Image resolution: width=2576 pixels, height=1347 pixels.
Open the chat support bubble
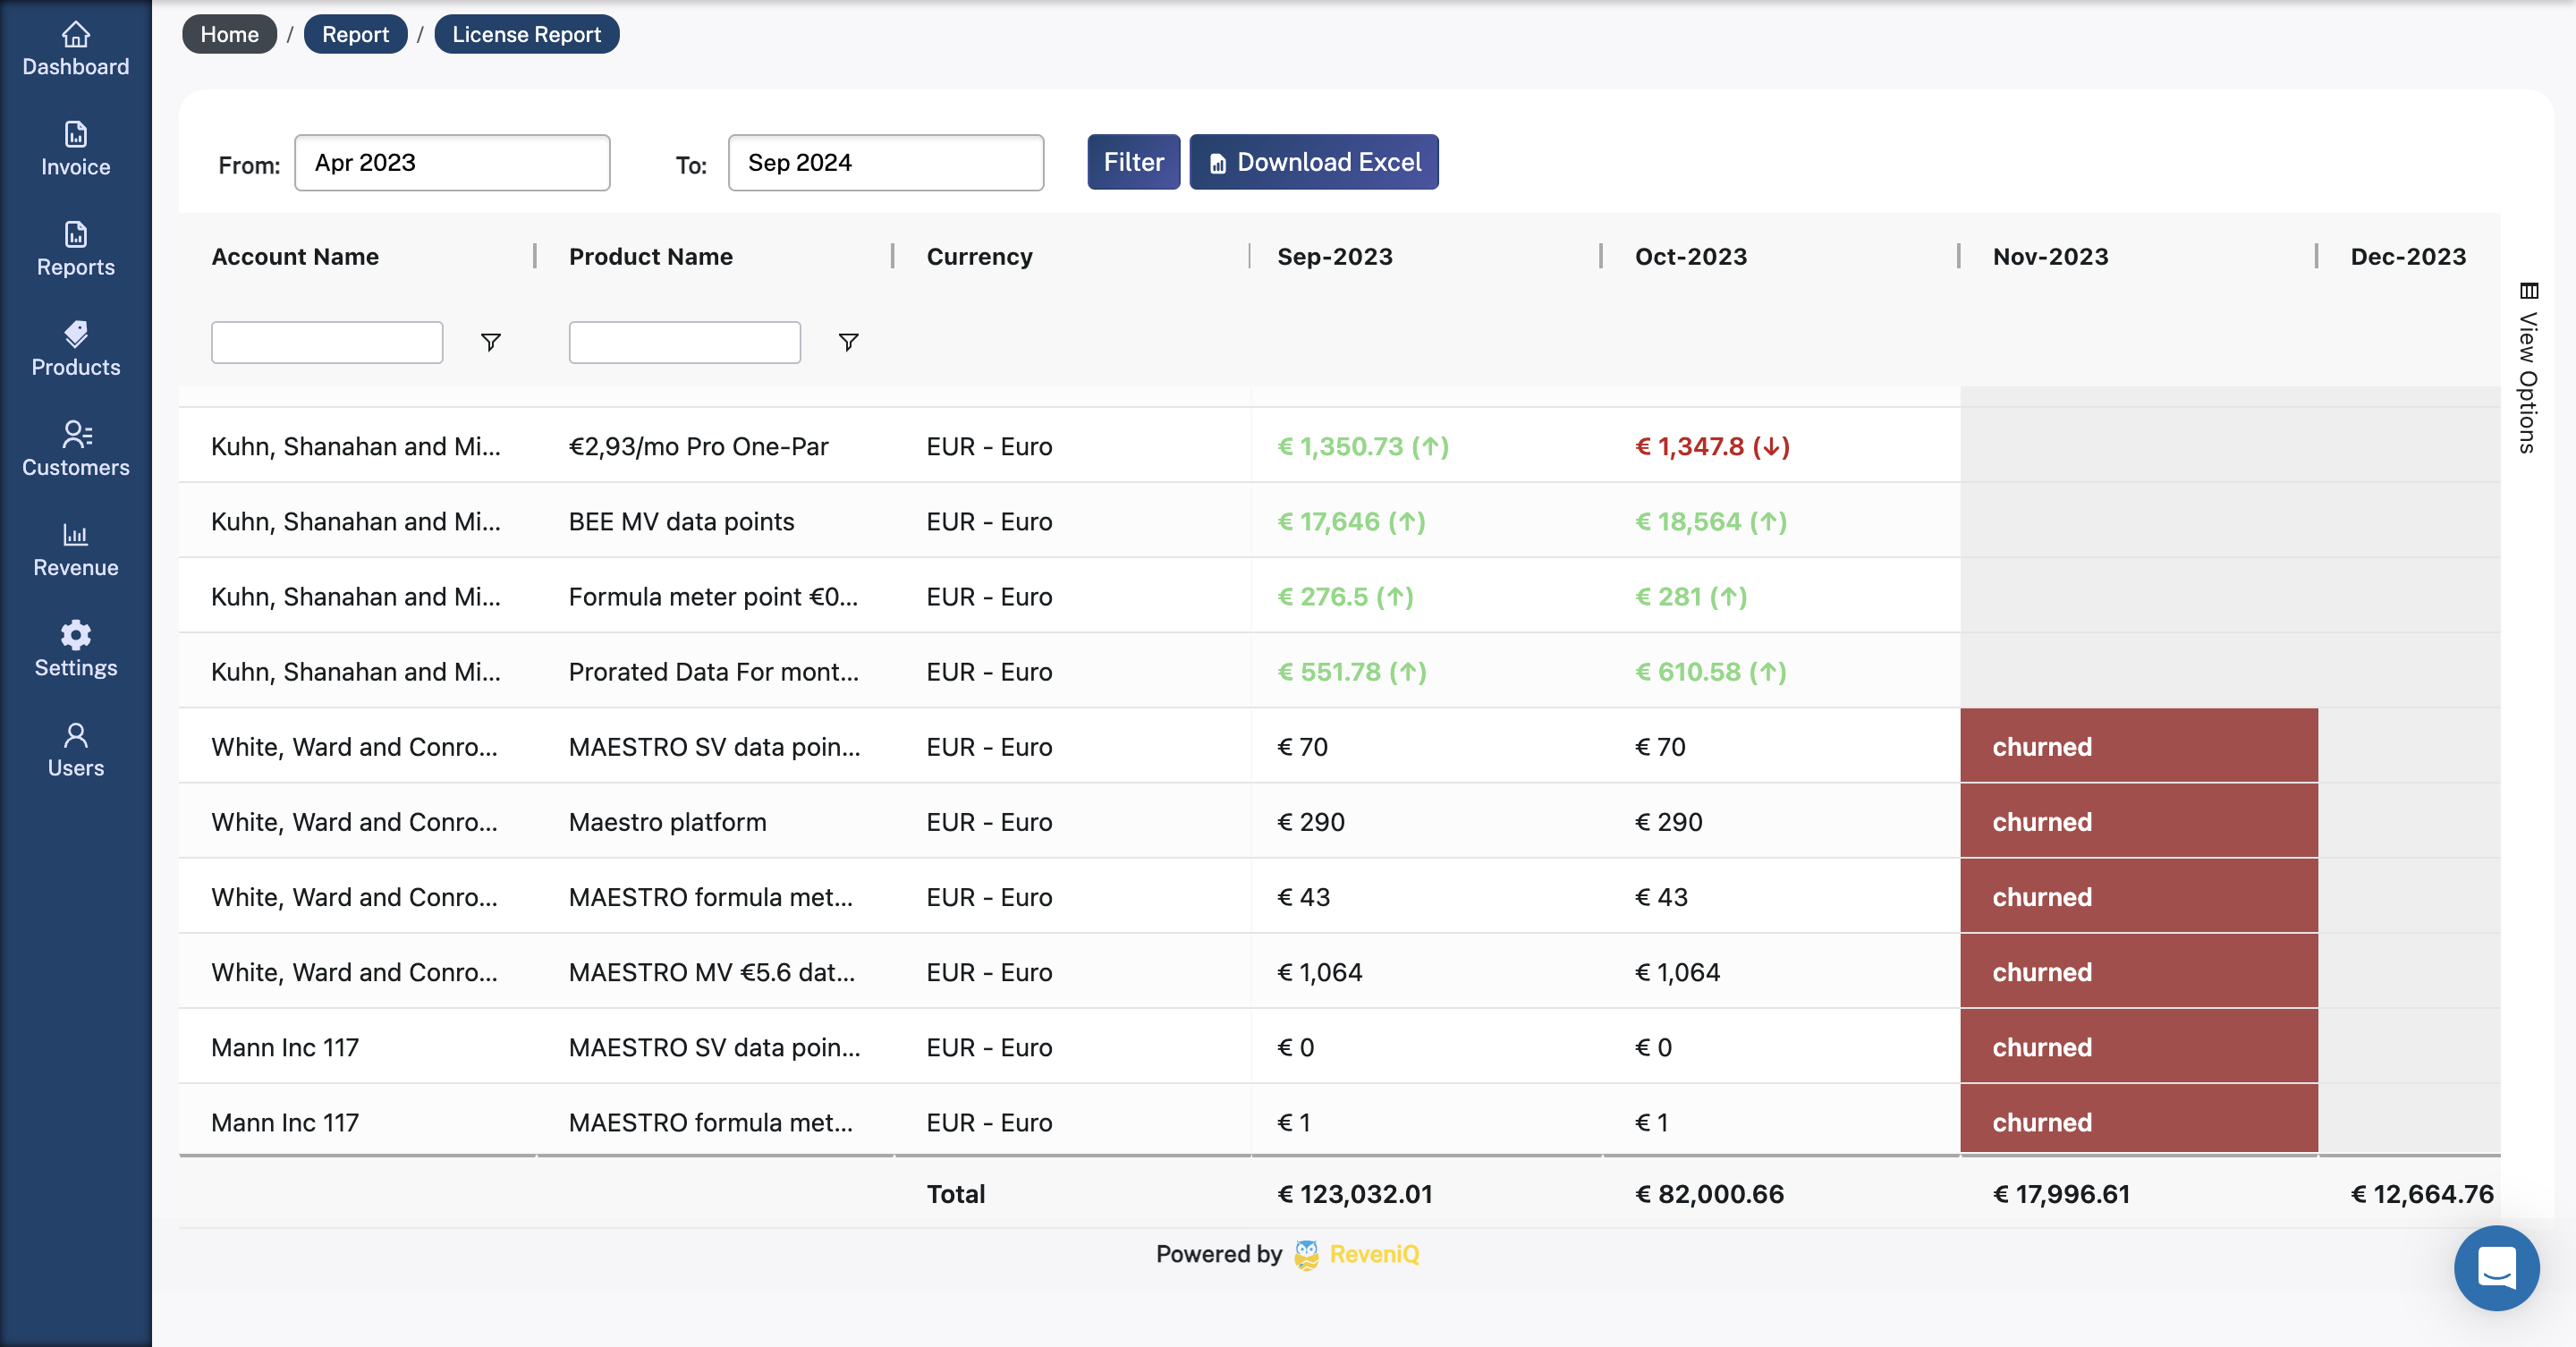(x=2496, y=1268)
